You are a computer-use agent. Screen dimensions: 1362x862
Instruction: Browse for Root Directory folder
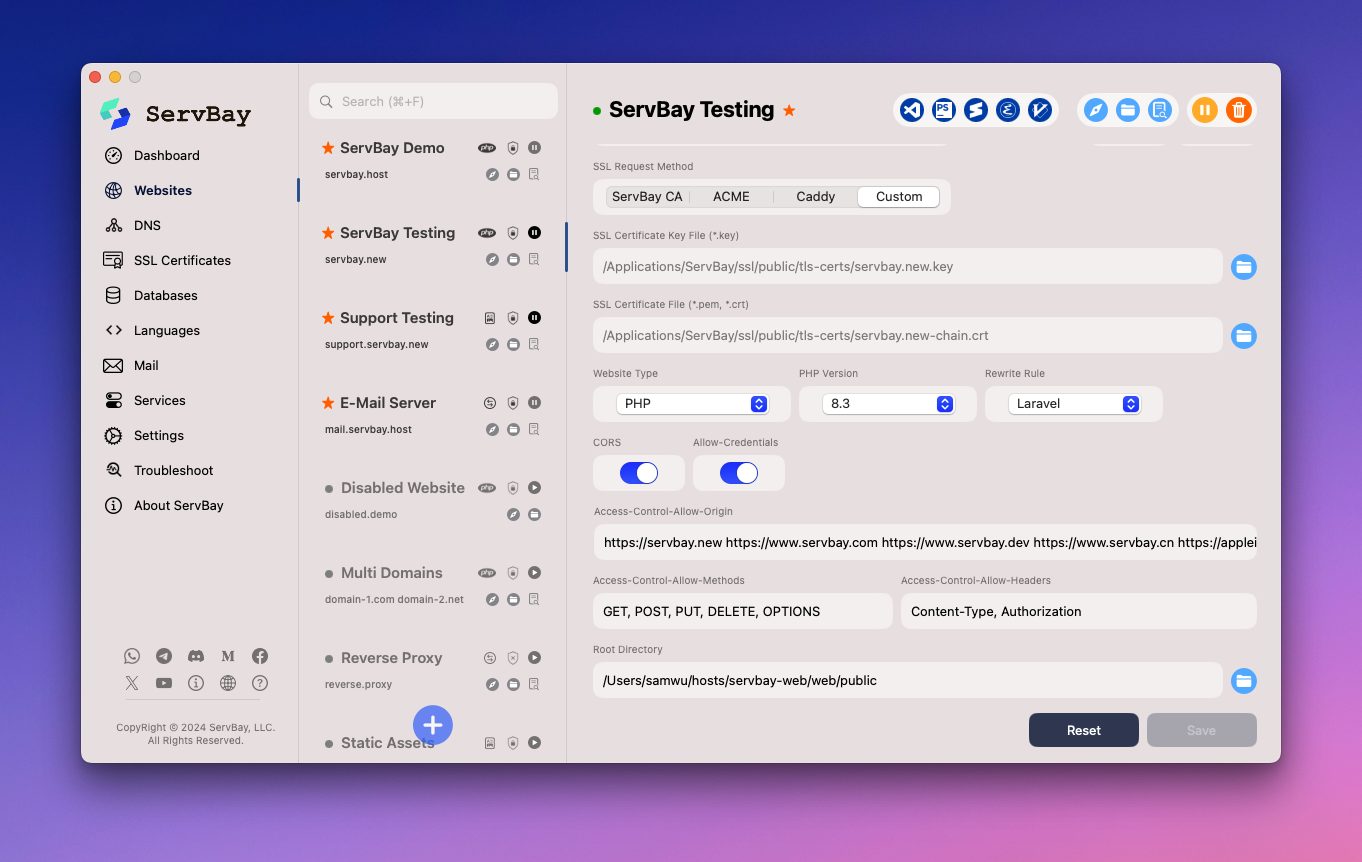1243,681
